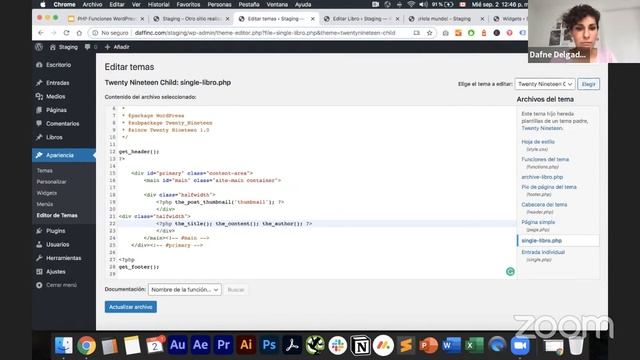Screen dimensions: 640x360
Task: Open Widgets submenu link
Action: (x=47, y=193)
